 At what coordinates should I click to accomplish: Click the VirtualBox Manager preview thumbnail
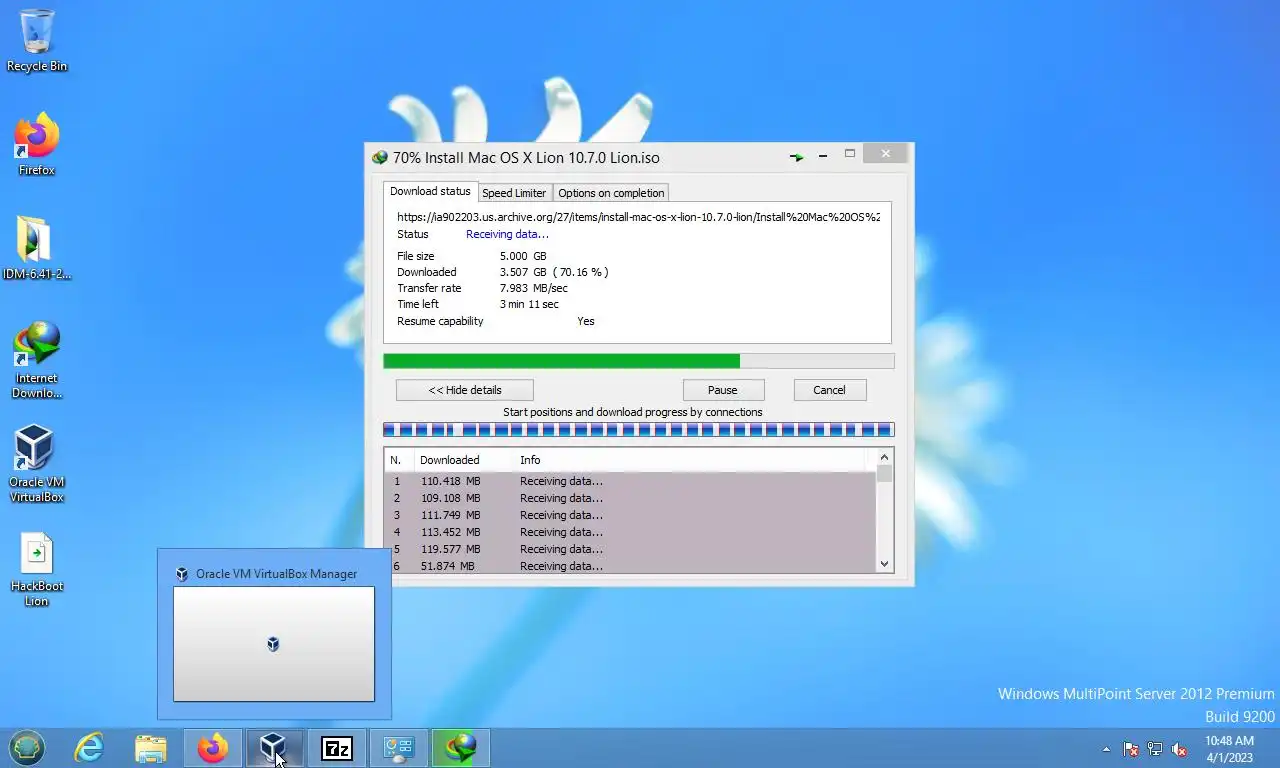tap(274, 644)
